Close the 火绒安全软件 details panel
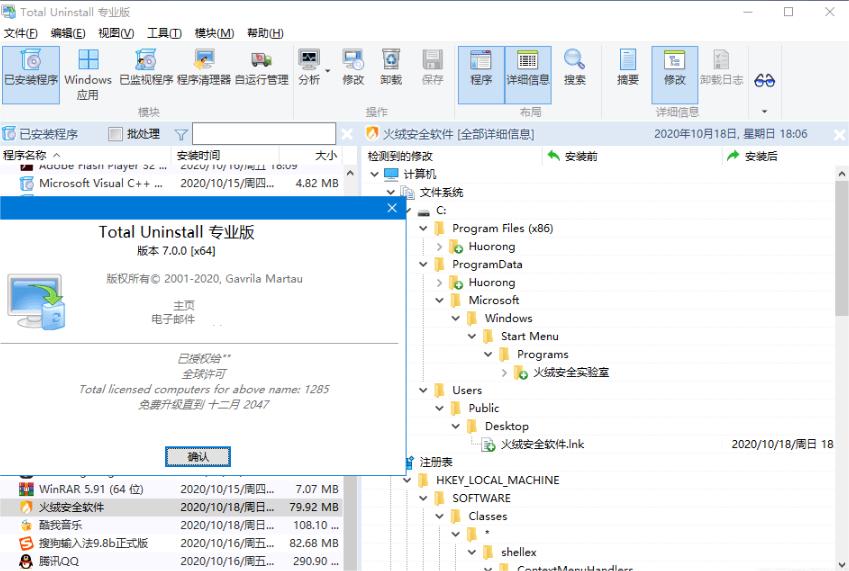Image resolution: width=849 pixels, height=571 pixels. [x=839, y=134]
